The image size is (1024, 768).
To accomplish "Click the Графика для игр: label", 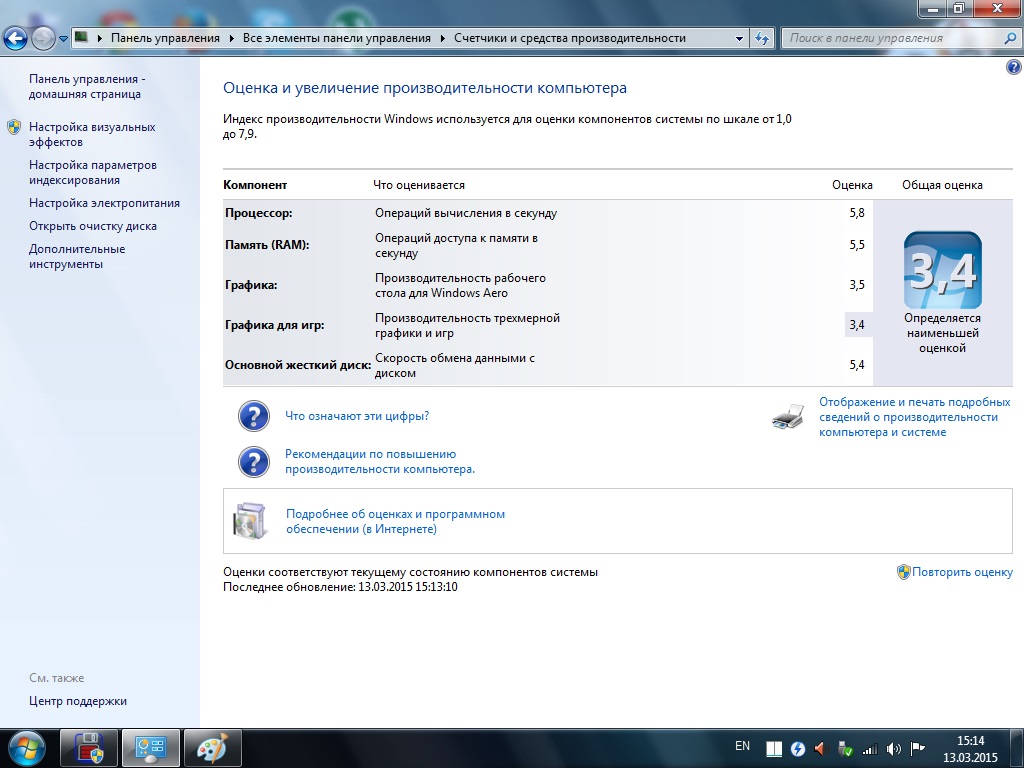I will pos(274,325).
